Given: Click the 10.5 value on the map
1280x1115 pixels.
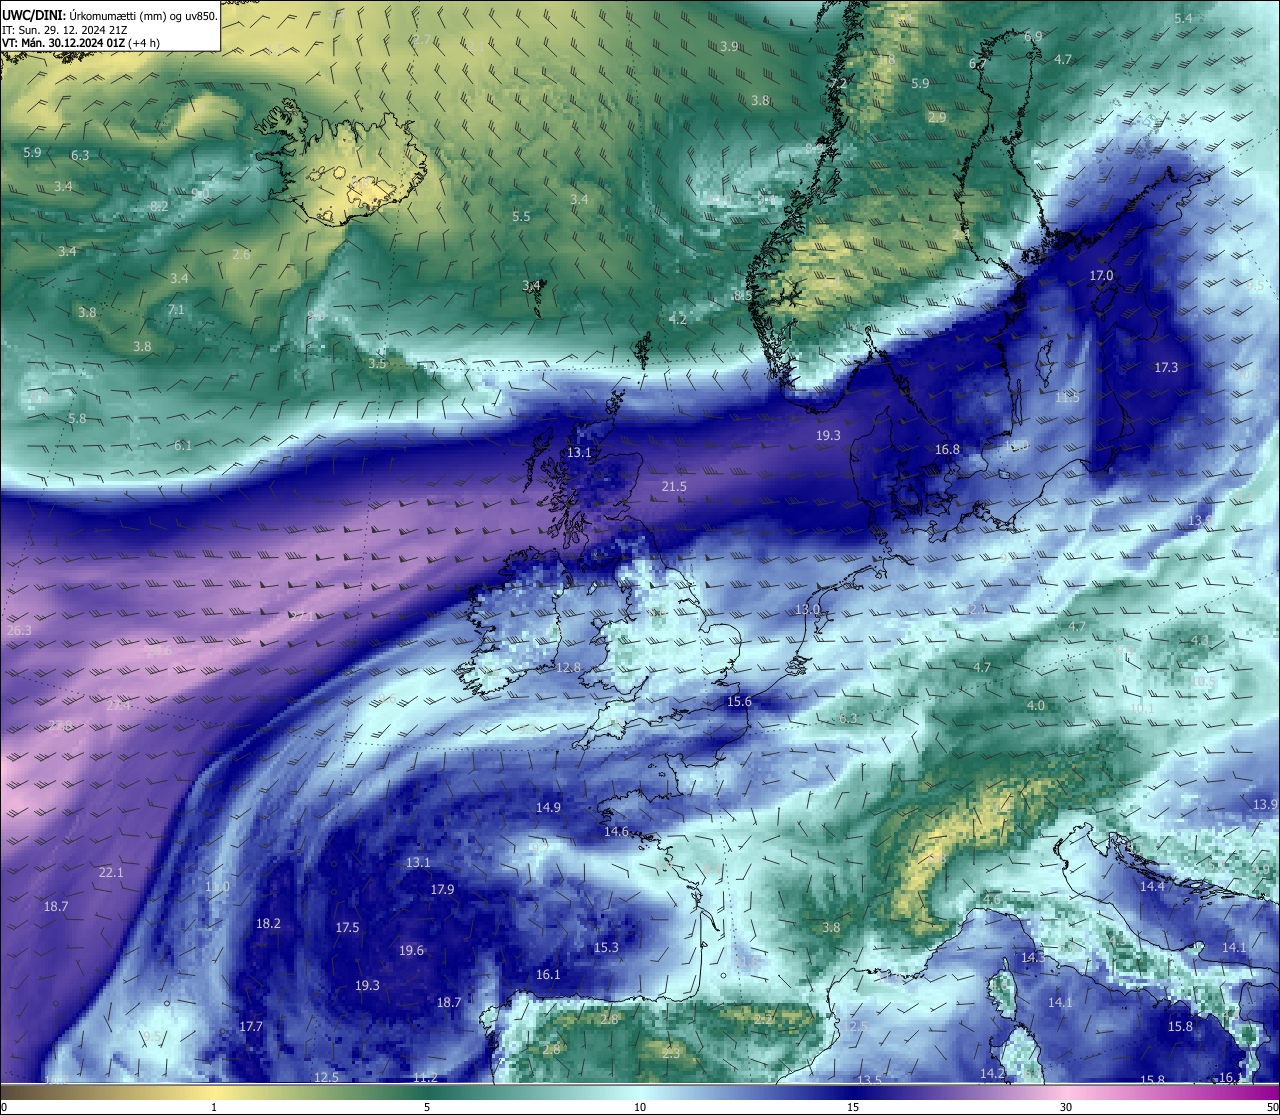Looking at the screenshot, I should click(1203, 683).
